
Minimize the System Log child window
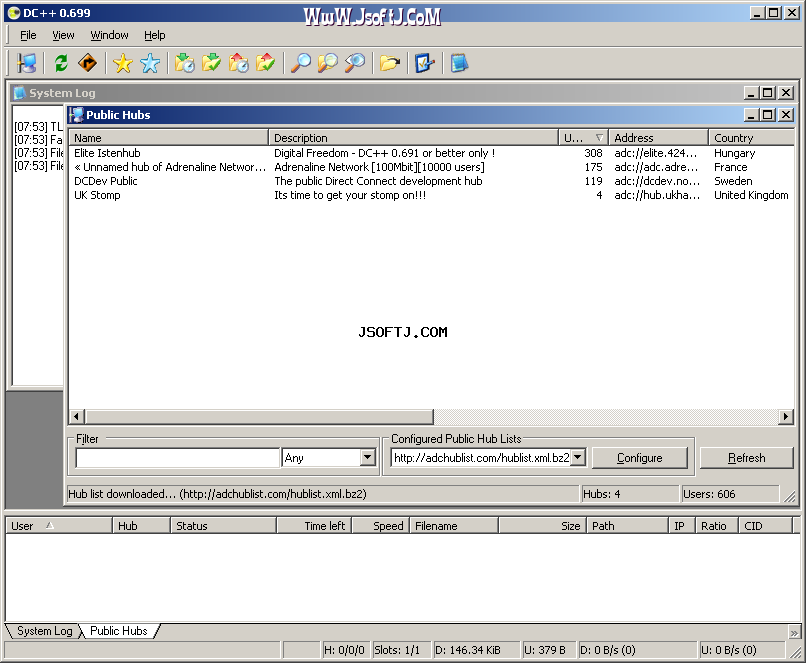(x=750, y=93)
